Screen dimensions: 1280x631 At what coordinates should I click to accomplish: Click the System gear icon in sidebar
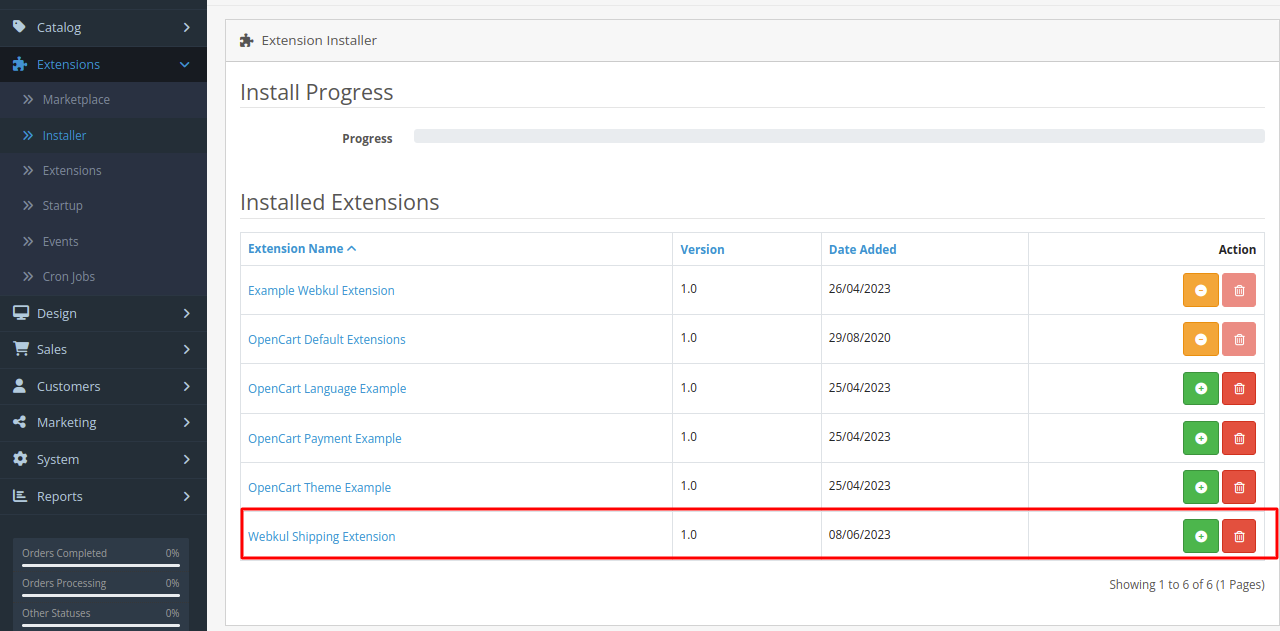click(20, 459)
